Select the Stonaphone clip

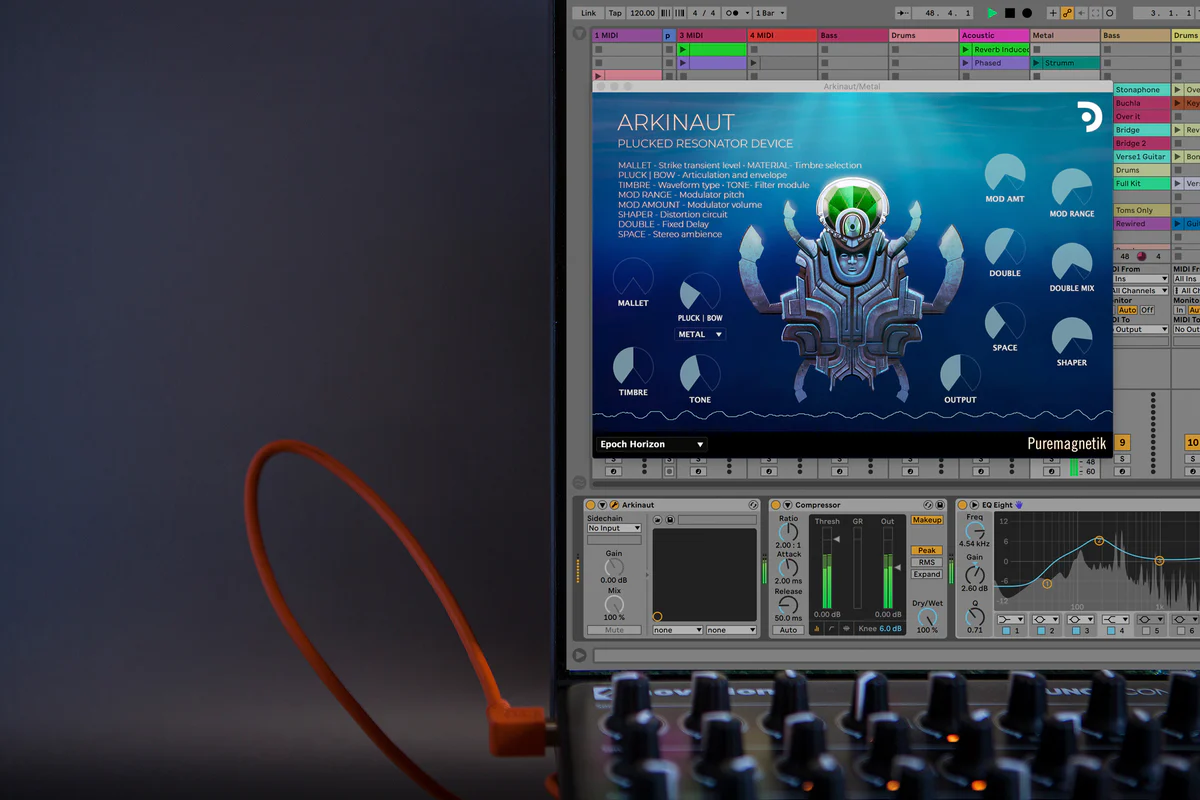[x=1140, y=90]
